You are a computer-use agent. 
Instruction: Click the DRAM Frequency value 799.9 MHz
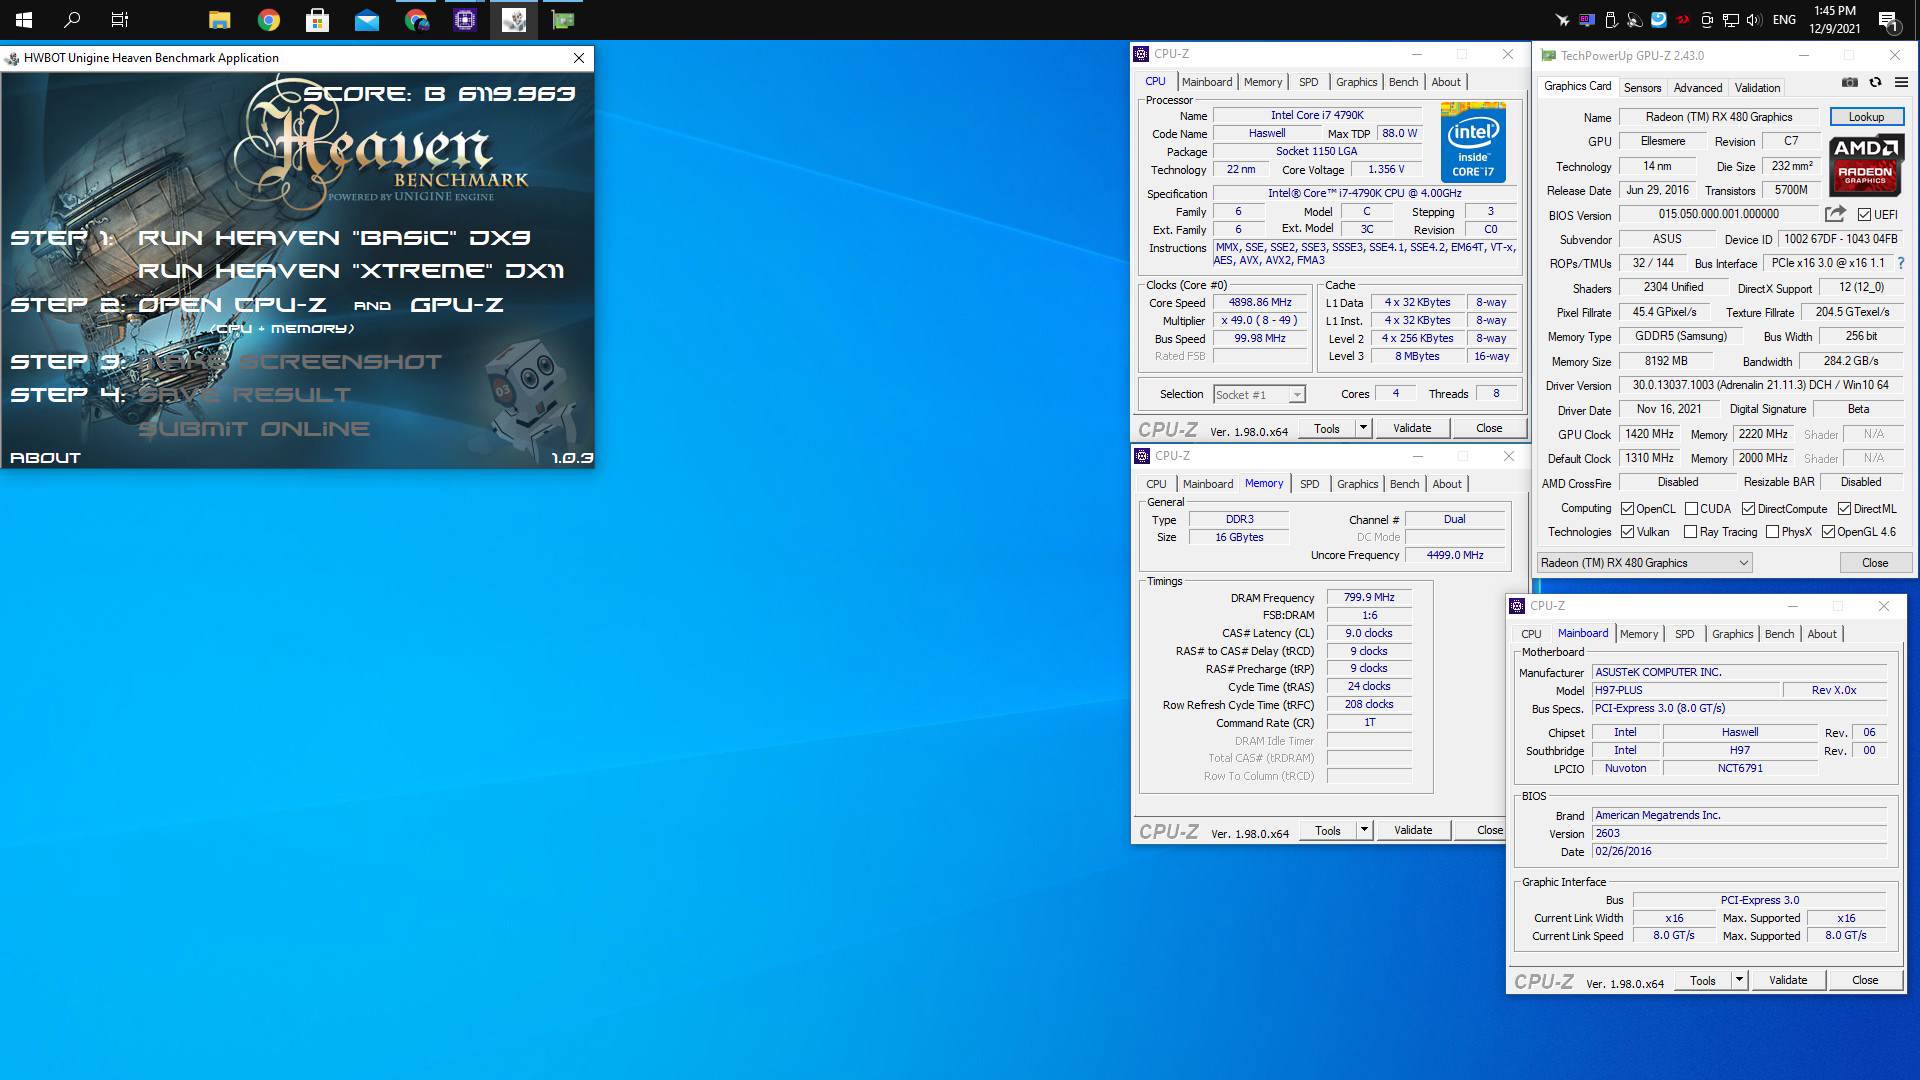pos(1369,597)
